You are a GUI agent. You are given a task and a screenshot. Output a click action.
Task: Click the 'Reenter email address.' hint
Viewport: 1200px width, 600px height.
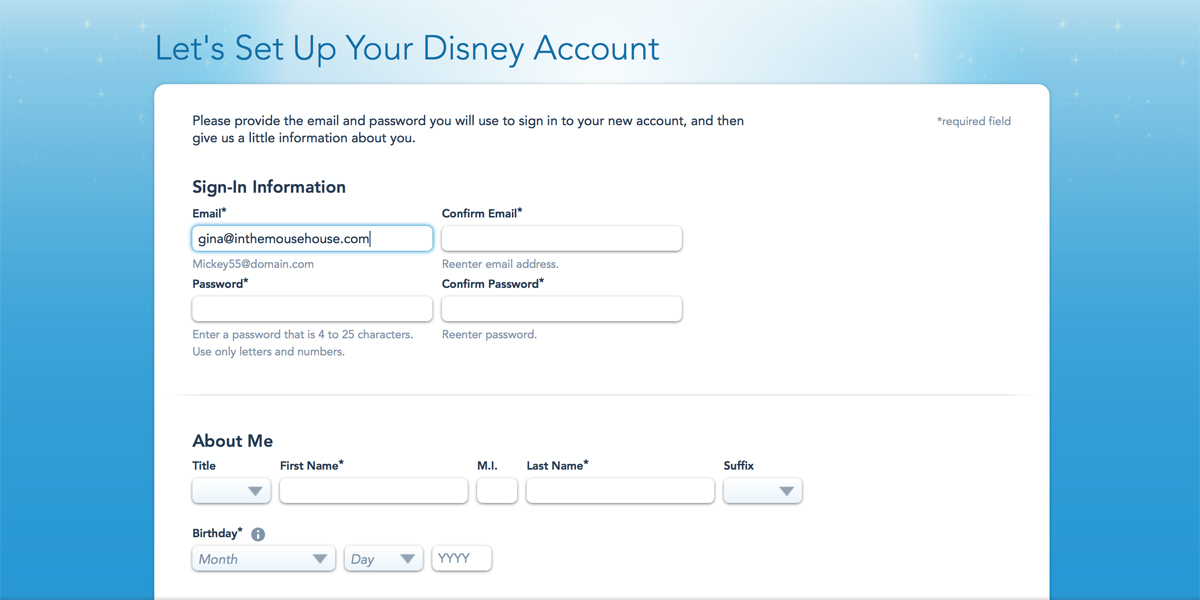[x=500, y=264]
